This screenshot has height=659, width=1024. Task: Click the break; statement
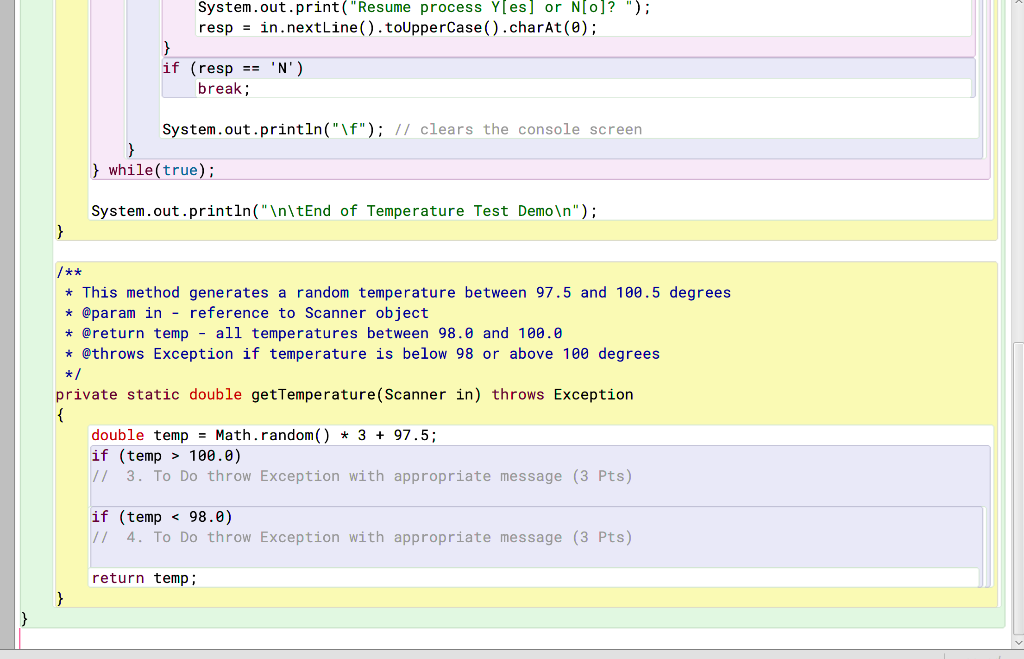(x=222, y=88)
